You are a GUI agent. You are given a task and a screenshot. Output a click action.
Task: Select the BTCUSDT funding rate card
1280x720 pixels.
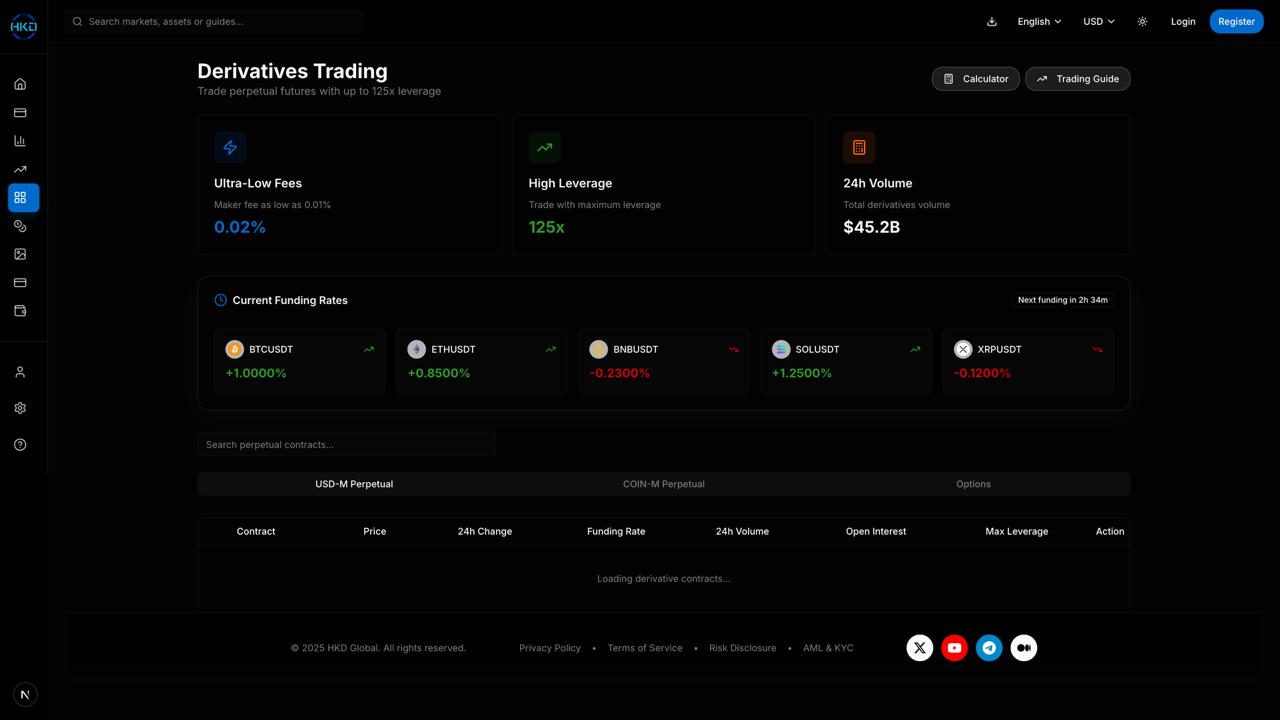299,361
